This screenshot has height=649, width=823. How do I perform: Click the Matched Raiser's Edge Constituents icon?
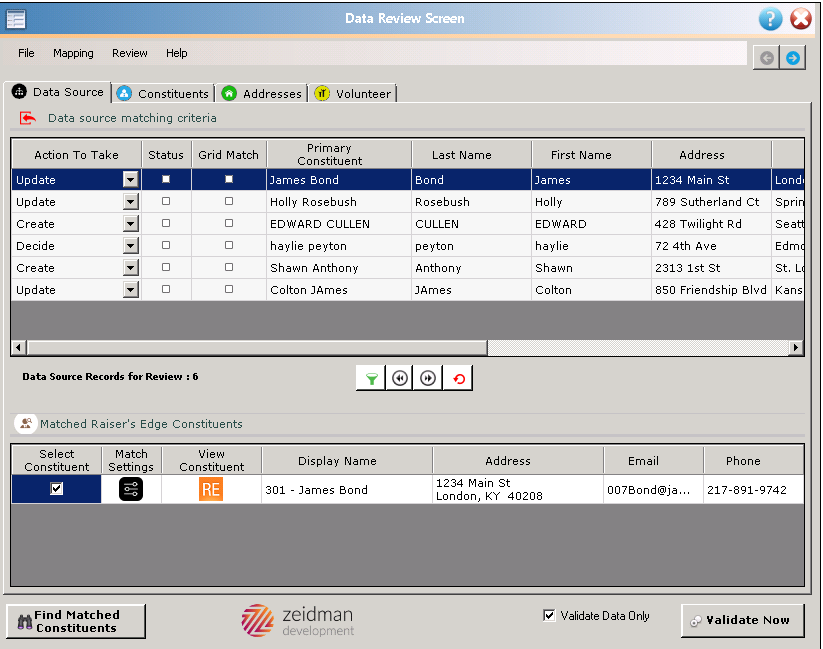pyautogui.click(x=25, y=423)
